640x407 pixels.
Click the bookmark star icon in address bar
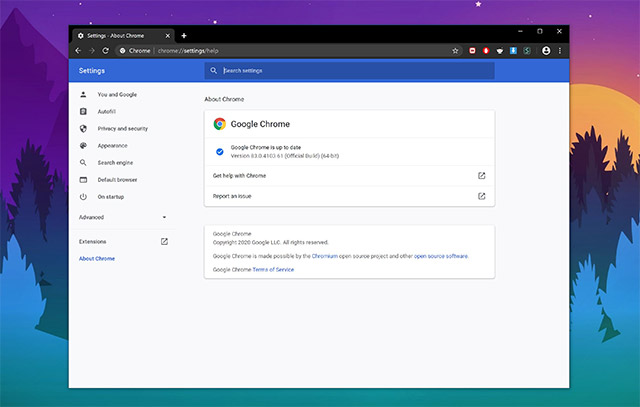[x=456, y=50]
